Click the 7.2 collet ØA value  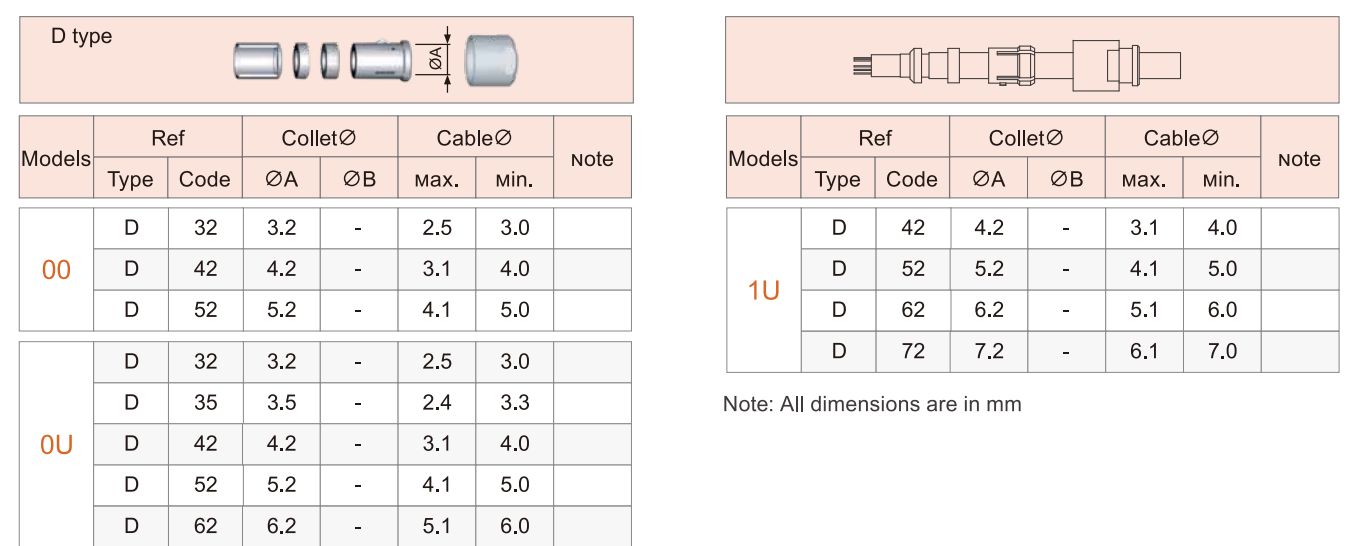[x=989, y=351]
